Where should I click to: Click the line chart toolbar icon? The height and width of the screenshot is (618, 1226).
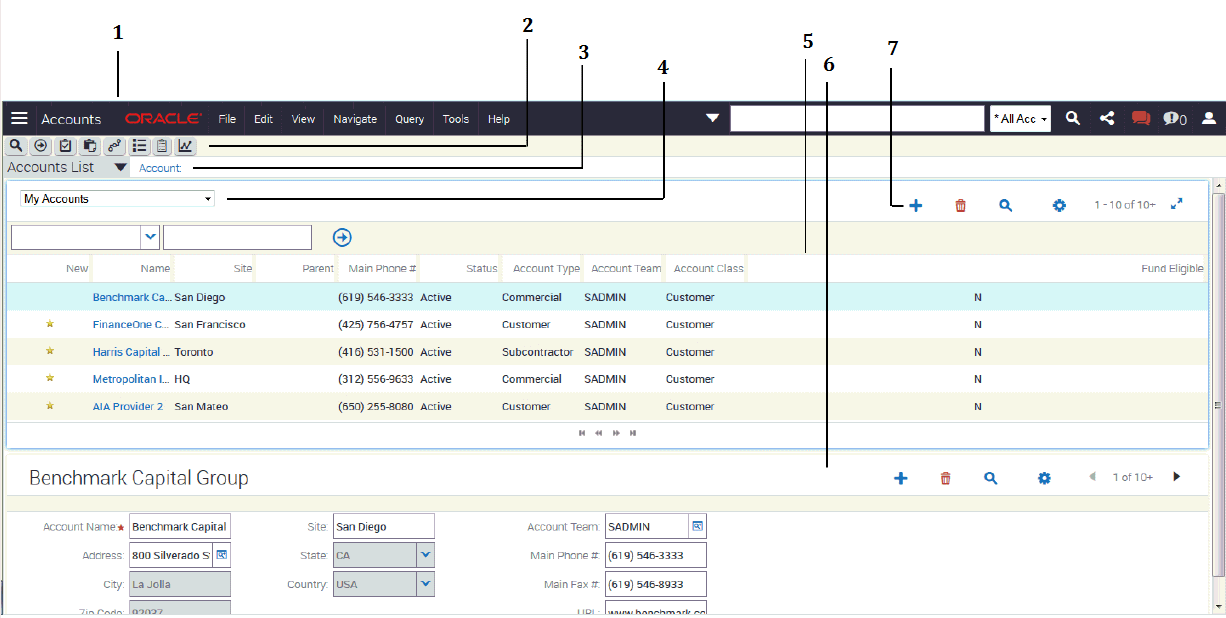[186, 146]
